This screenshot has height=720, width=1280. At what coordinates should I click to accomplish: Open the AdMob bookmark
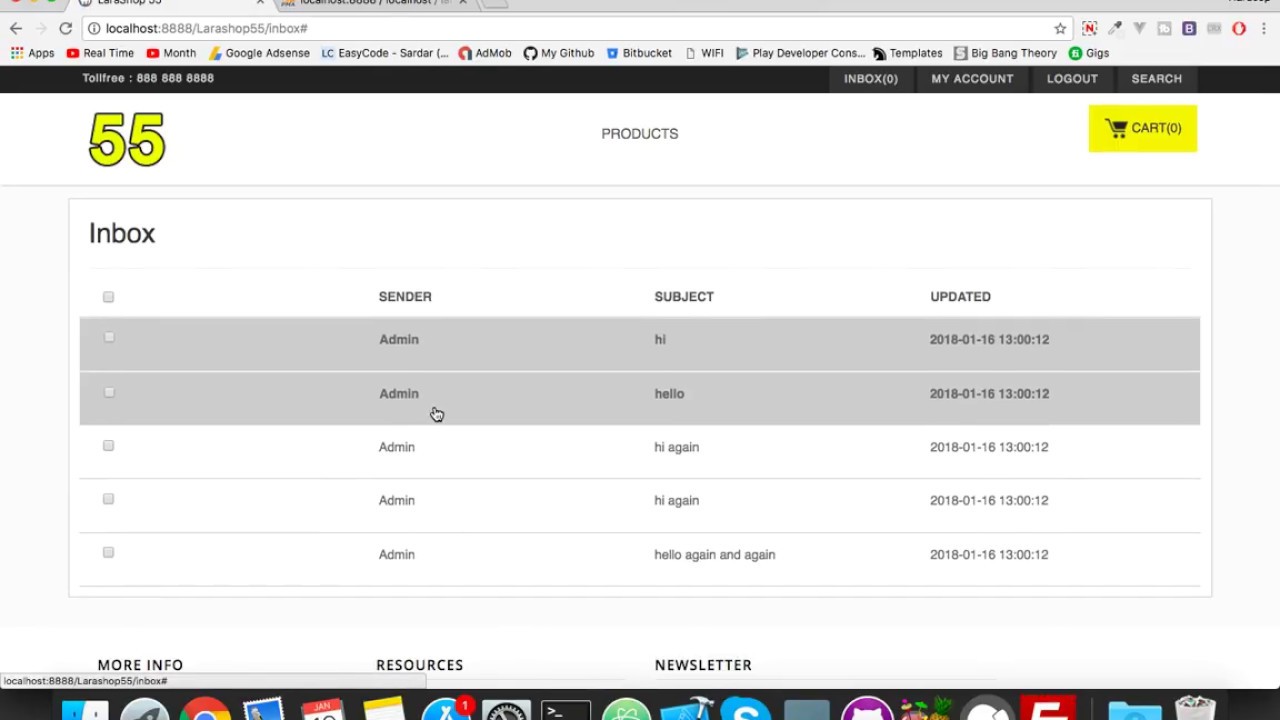click(x=485, y=53)
